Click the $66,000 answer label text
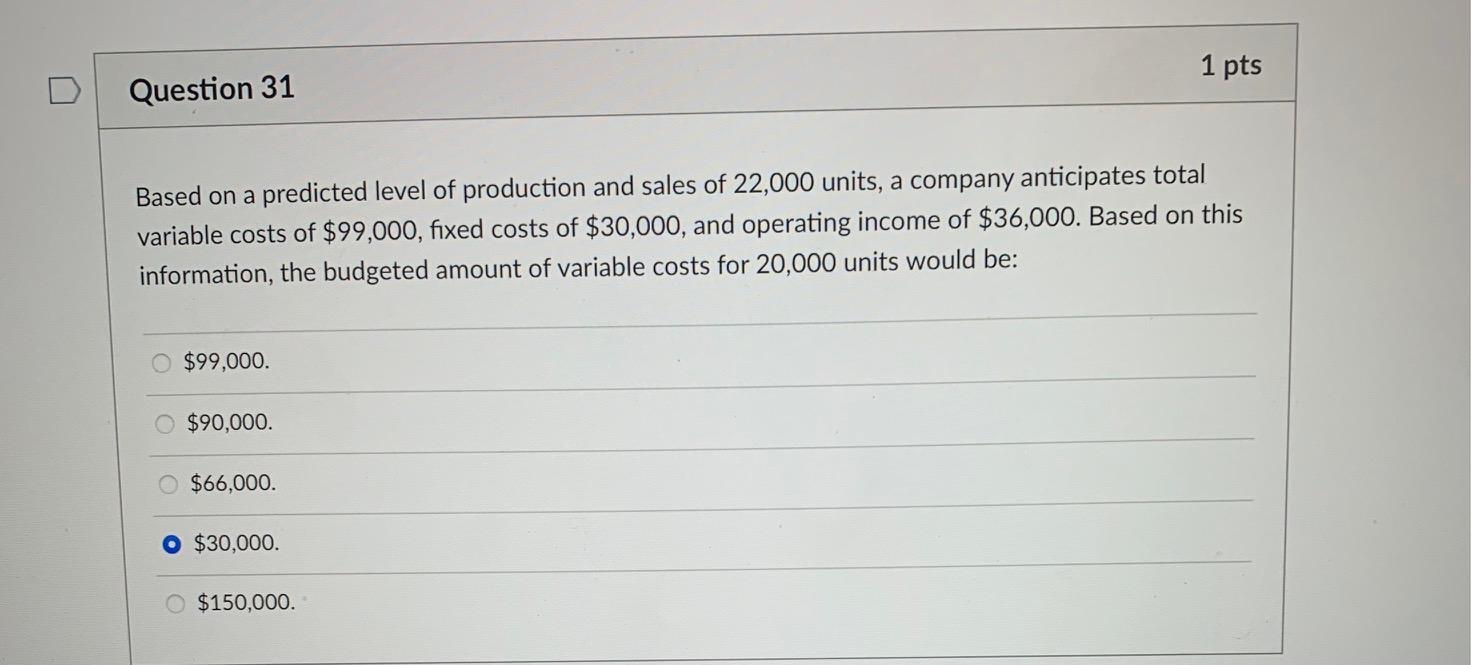The width and height of the screenshot is (1471, 665). coord(231,483)
